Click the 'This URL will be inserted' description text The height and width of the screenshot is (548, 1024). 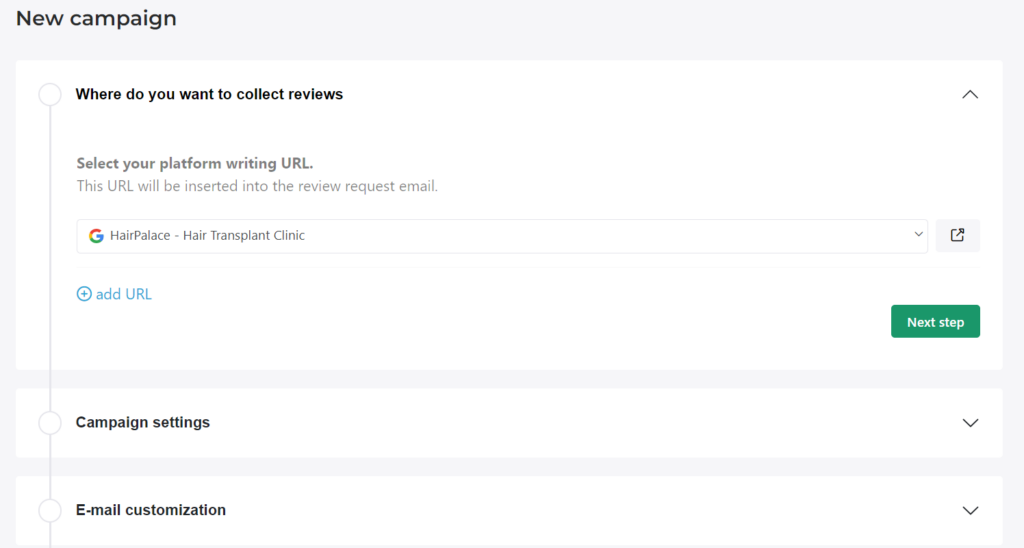257,186
